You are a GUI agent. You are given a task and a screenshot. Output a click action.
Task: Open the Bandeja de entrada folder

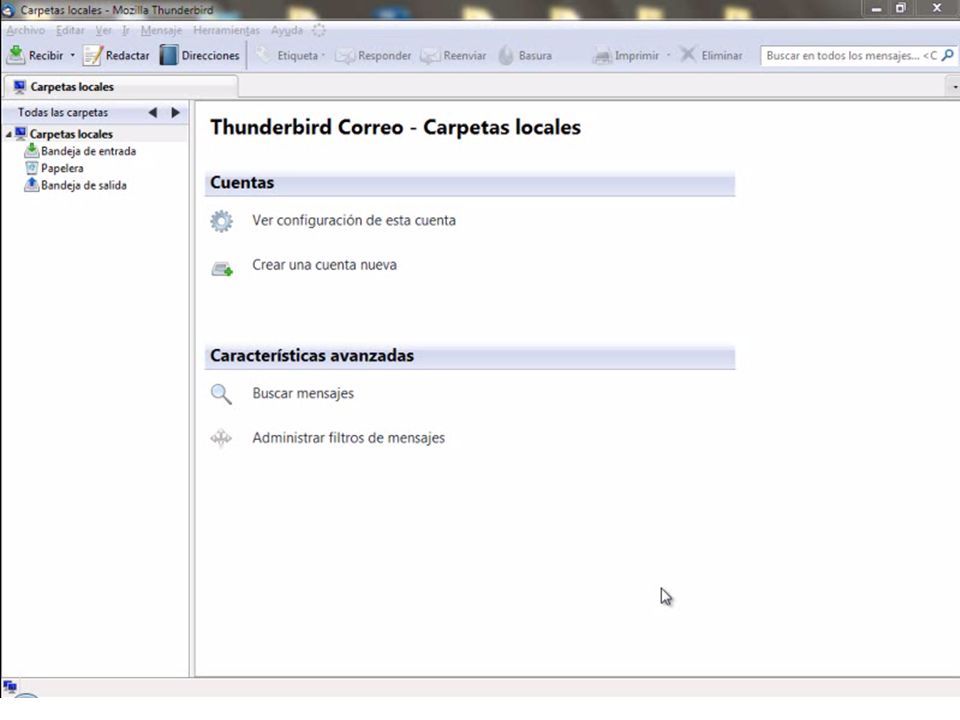tap(88, 151)
